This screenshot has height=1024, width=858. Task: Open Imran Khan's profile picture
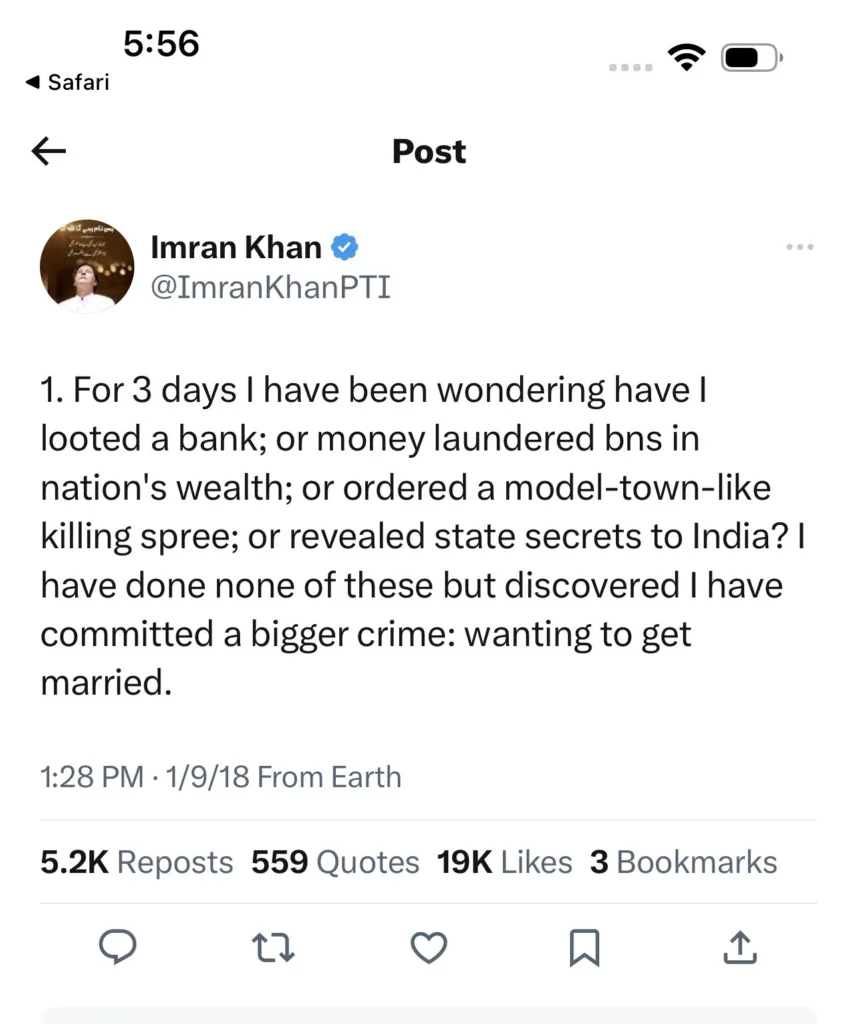[86, 264]
